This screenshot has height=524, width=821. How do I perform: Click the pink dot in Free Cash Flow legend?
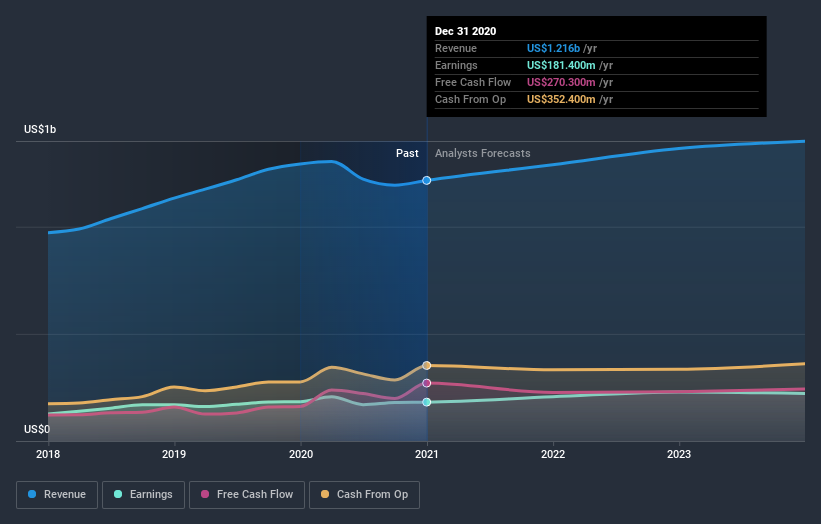click(205, 494)
